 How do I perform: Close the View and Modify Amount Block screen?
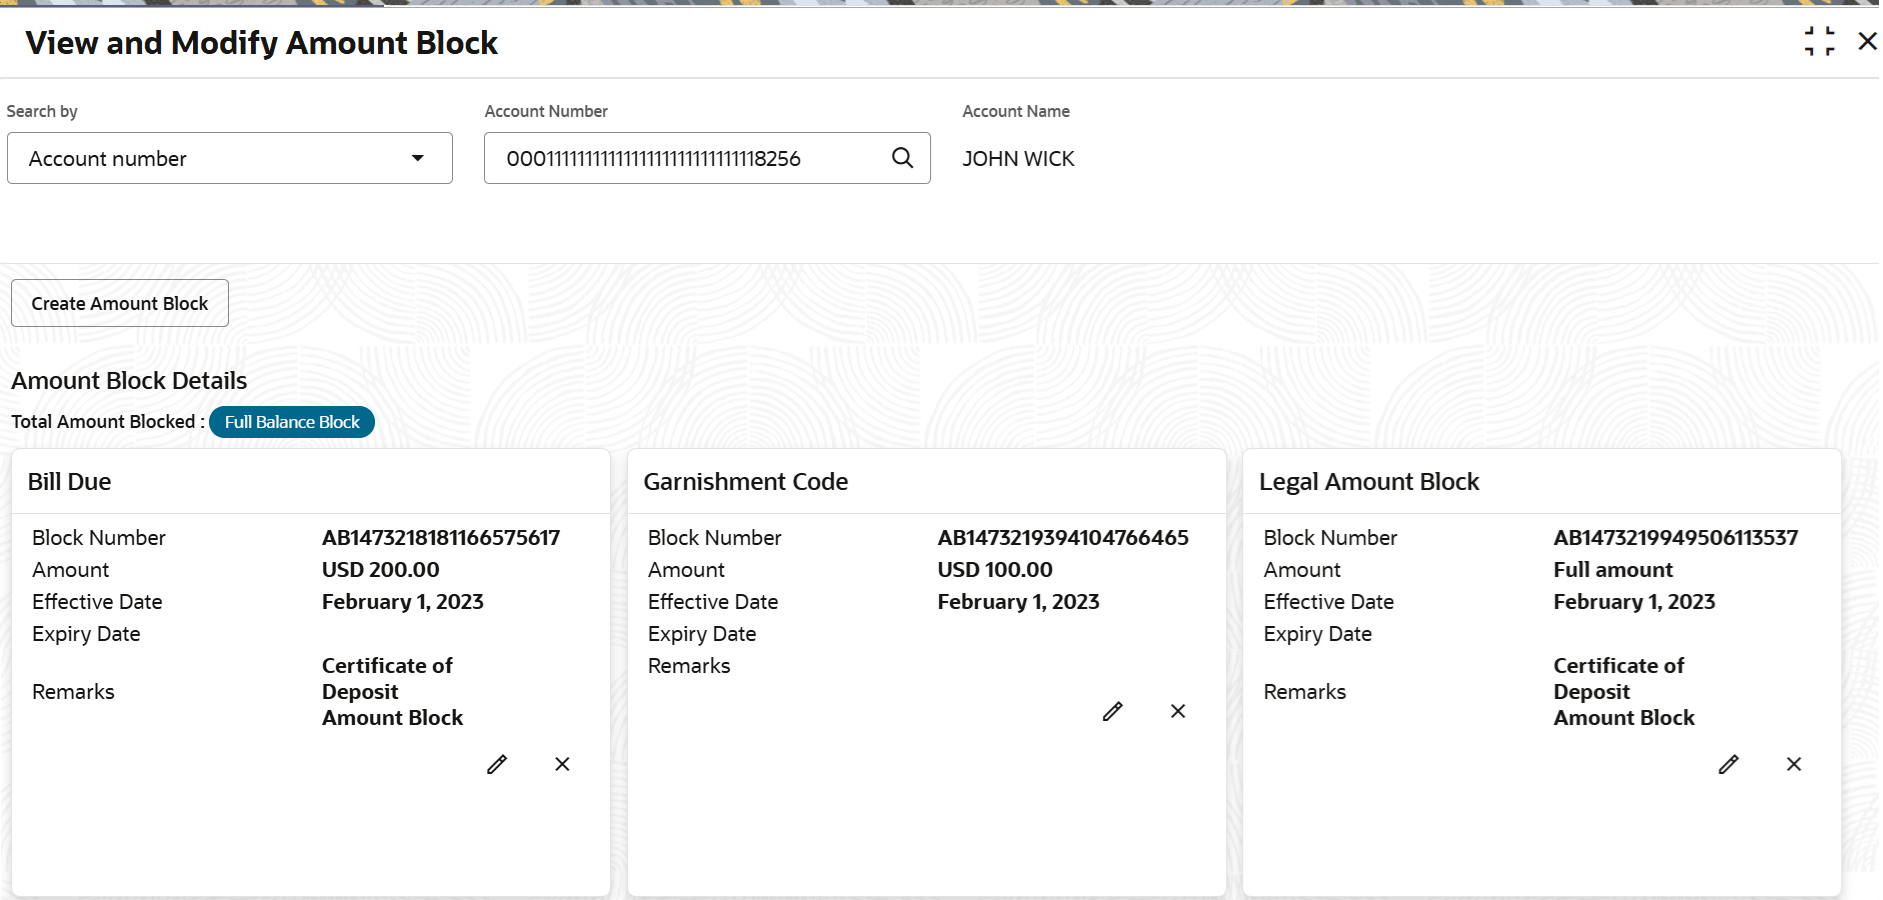[1867, 41]
